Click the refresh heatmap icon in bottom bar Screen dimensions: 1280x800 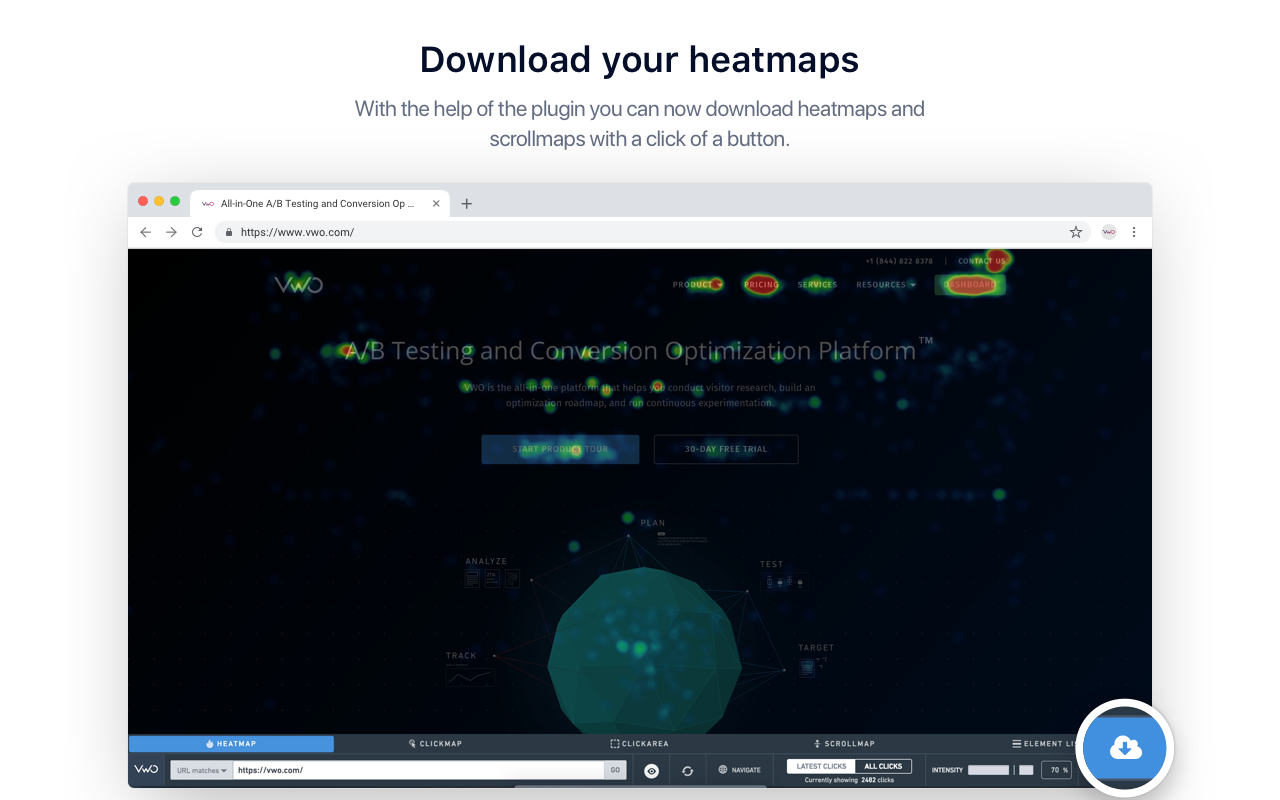coord(687,770)
